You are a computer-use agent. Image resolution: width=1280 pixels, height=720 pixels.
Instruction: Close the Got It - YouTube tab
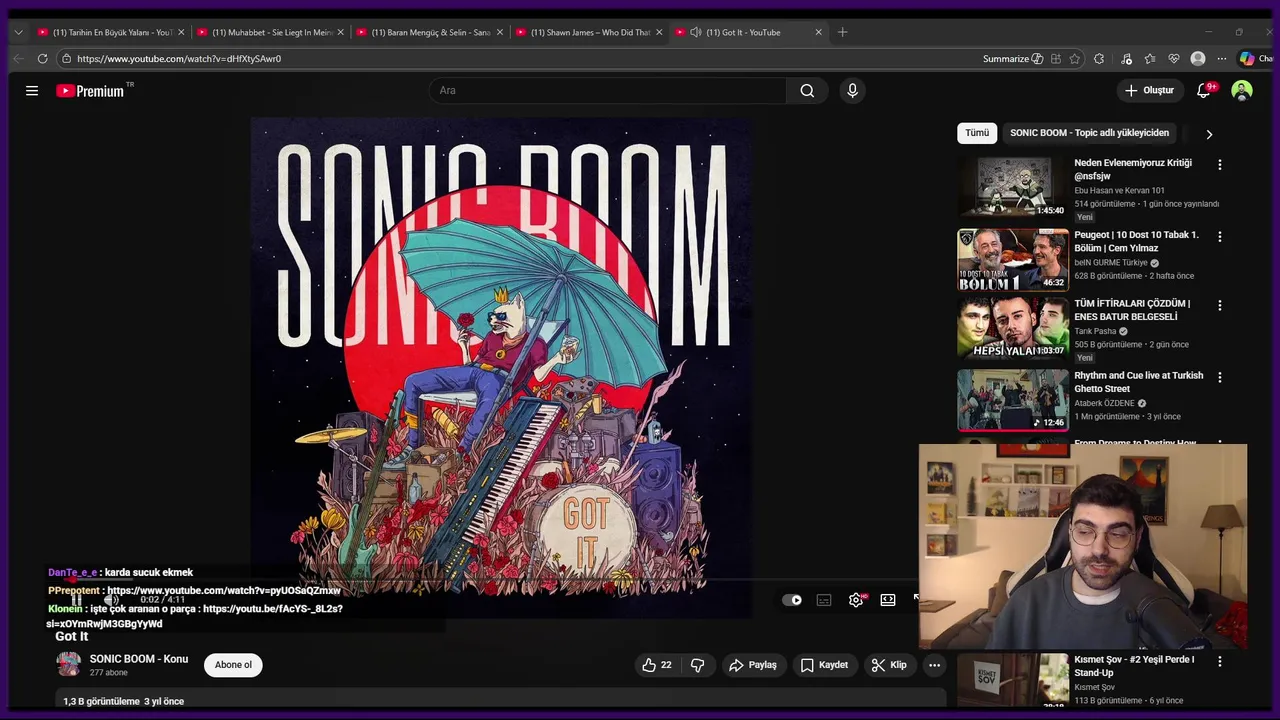(818, 32)
